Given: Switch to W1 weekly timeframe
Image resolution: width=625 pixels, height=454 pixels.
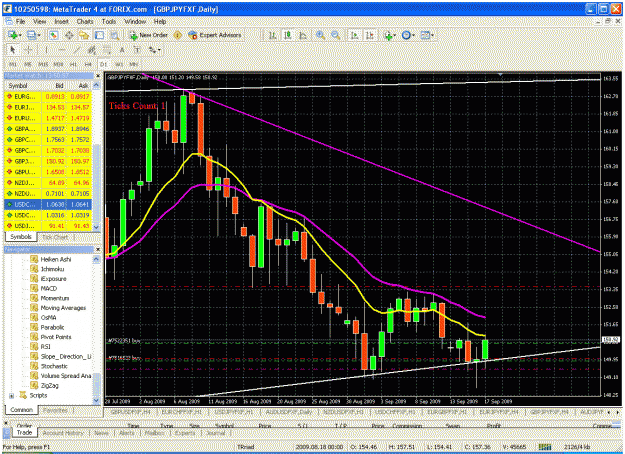Looking at the screenshot, I should coord(118,64).
